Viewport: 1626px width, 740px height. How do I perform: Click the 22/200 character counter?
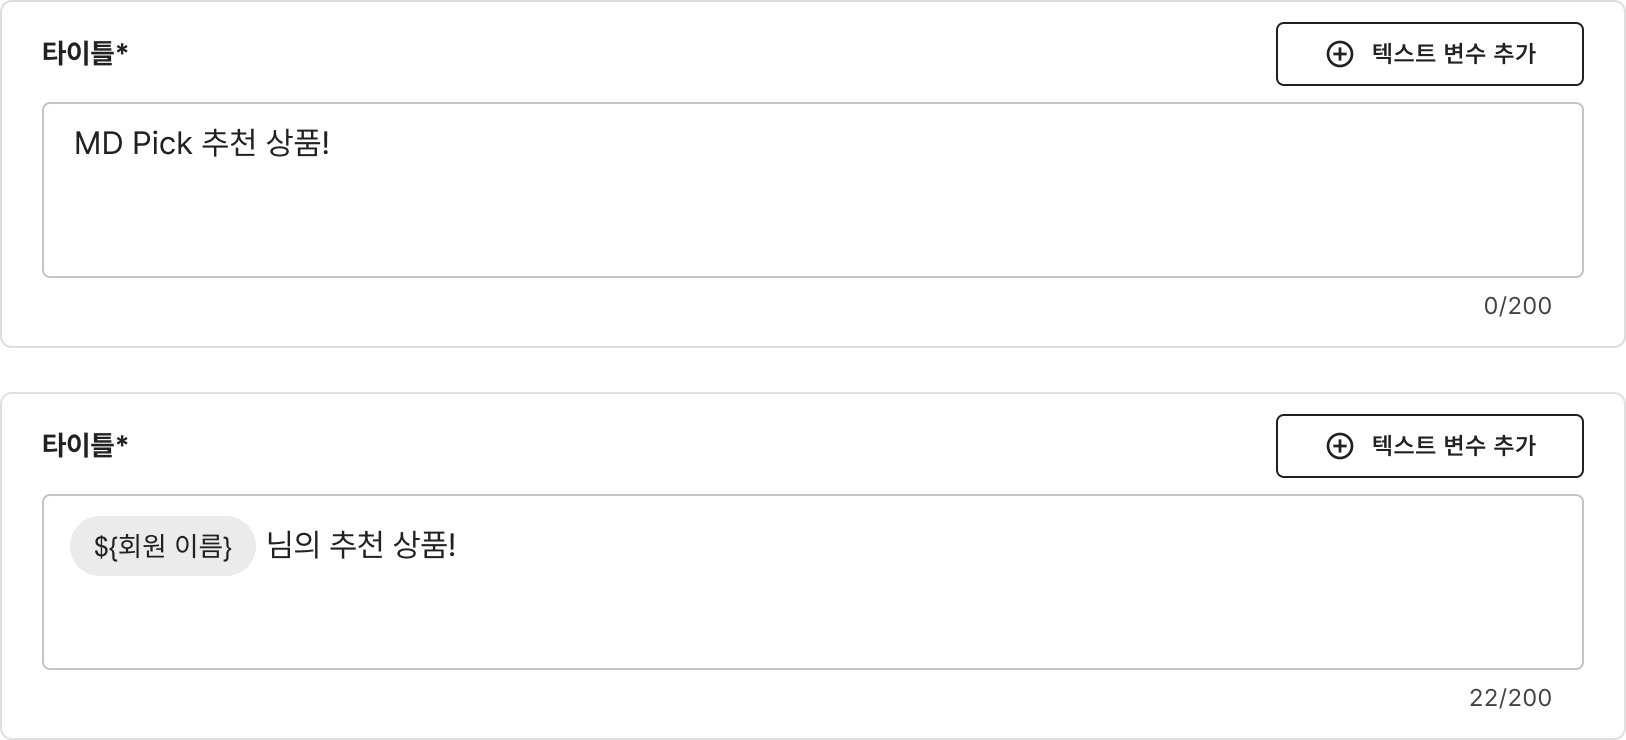point(1510,698)
